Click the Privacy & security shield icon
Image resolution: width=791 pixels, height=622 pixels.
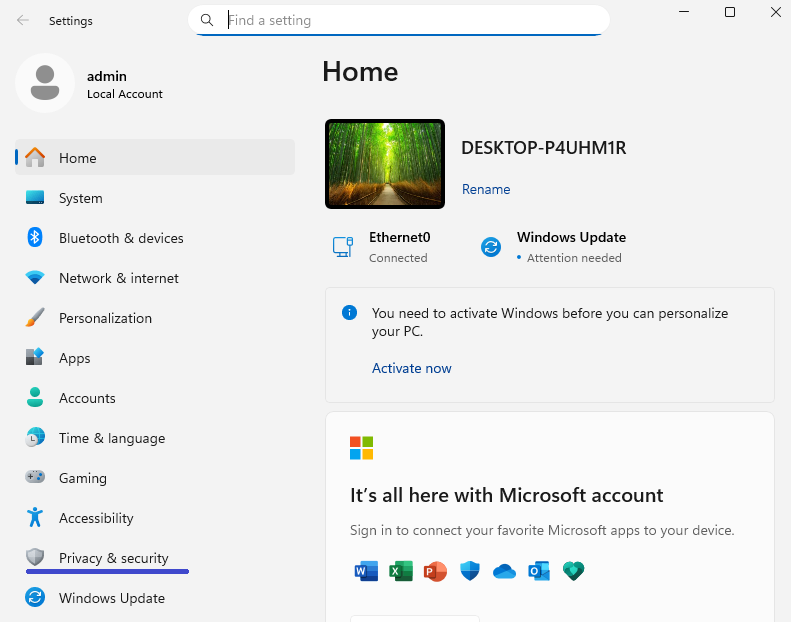[x=35, y=558]
